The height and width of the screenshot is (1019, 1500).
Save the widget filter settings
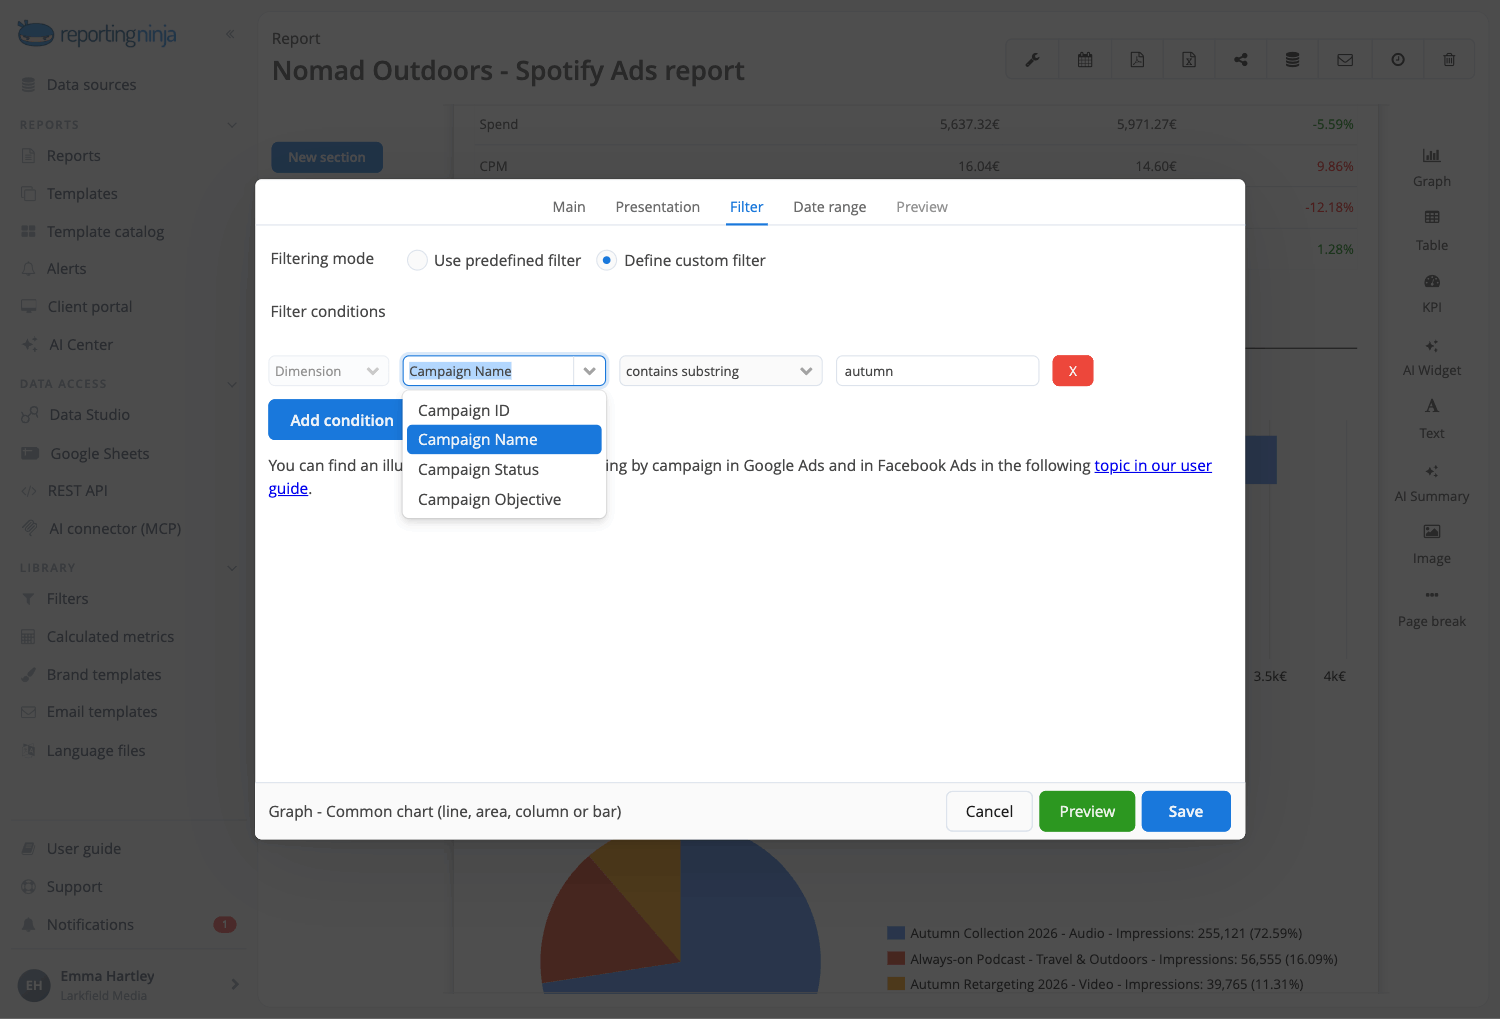pos(1186,811)
